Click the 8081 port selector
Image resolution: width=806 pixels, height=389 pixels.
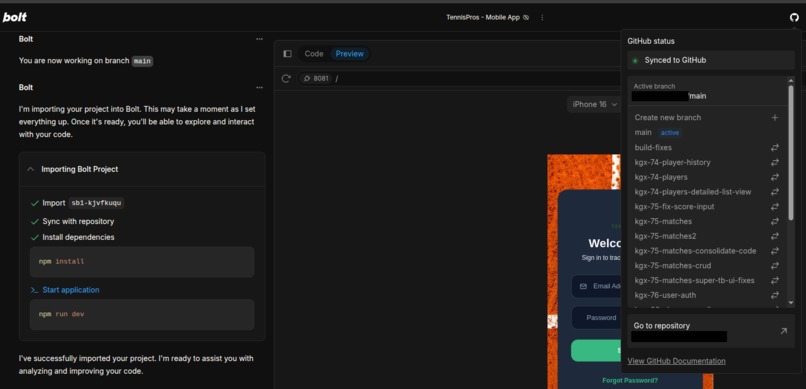click(x=315, y=79)
